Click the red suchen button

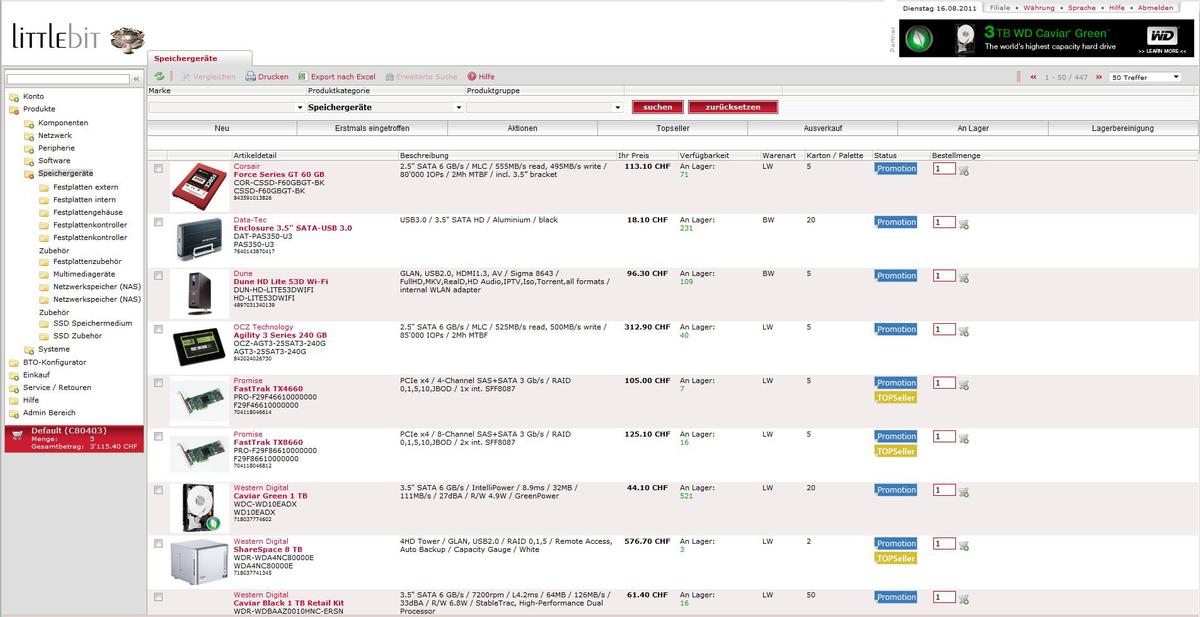click(658, 107)
